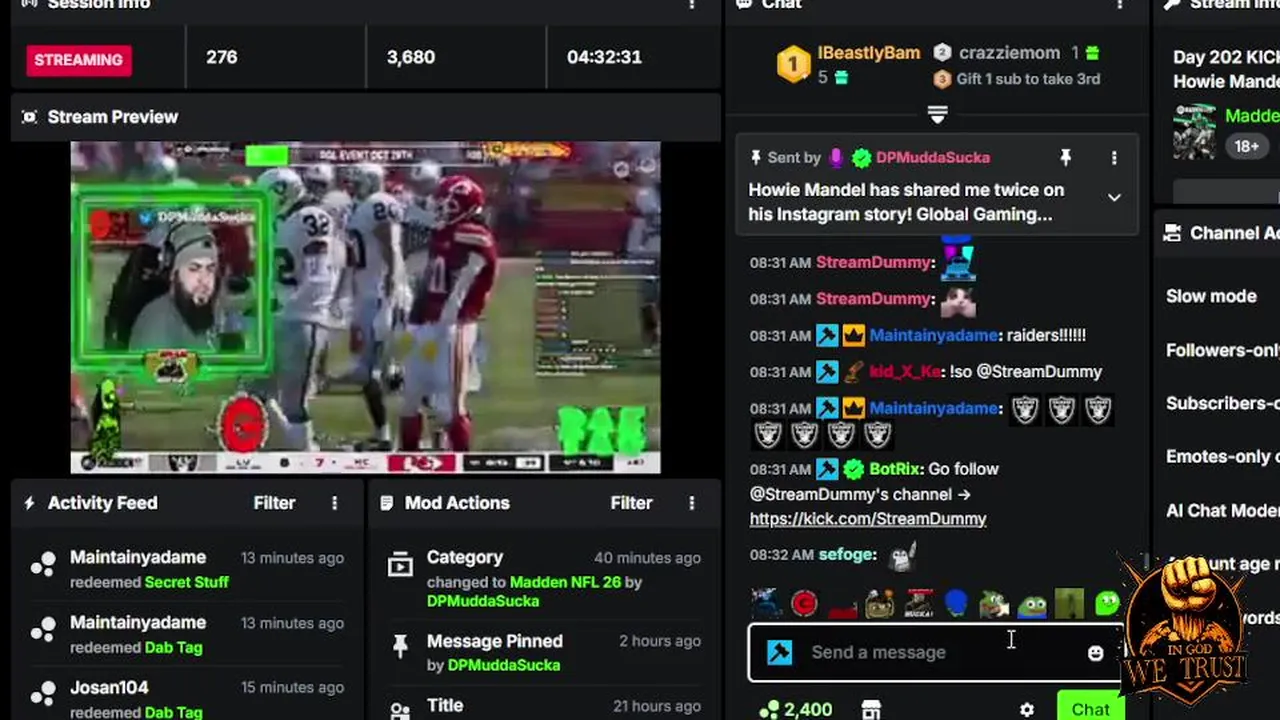Click the Title entry in Mod Actions
Screen dimensions: 1280x720
click(x=445, y=705)
